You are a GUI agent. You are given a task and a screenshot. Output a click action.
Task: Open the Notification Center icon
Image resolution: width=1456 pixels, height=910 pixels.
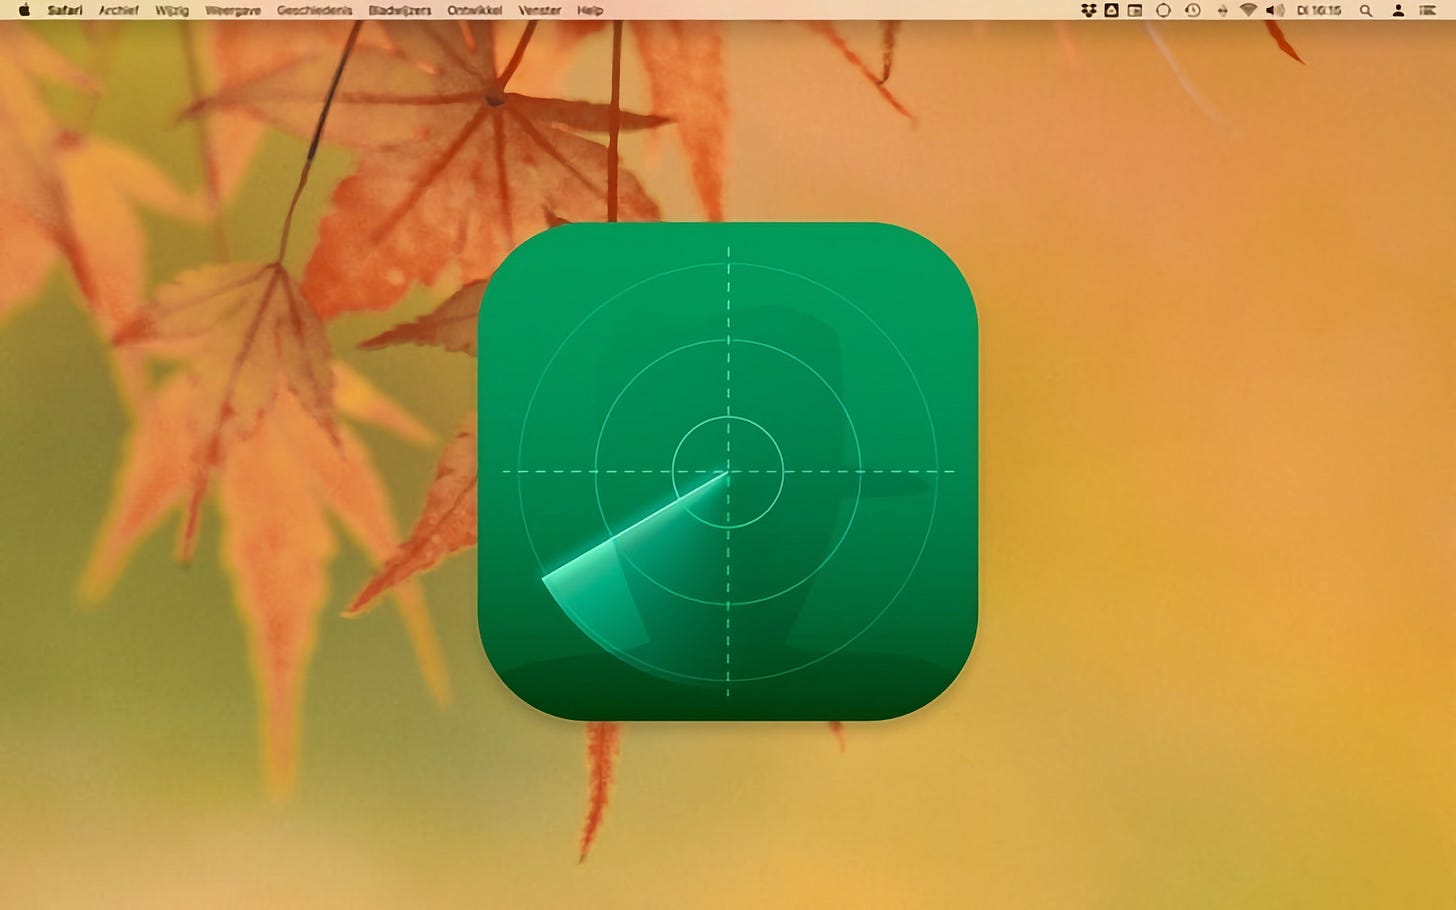pos(1428,10)
